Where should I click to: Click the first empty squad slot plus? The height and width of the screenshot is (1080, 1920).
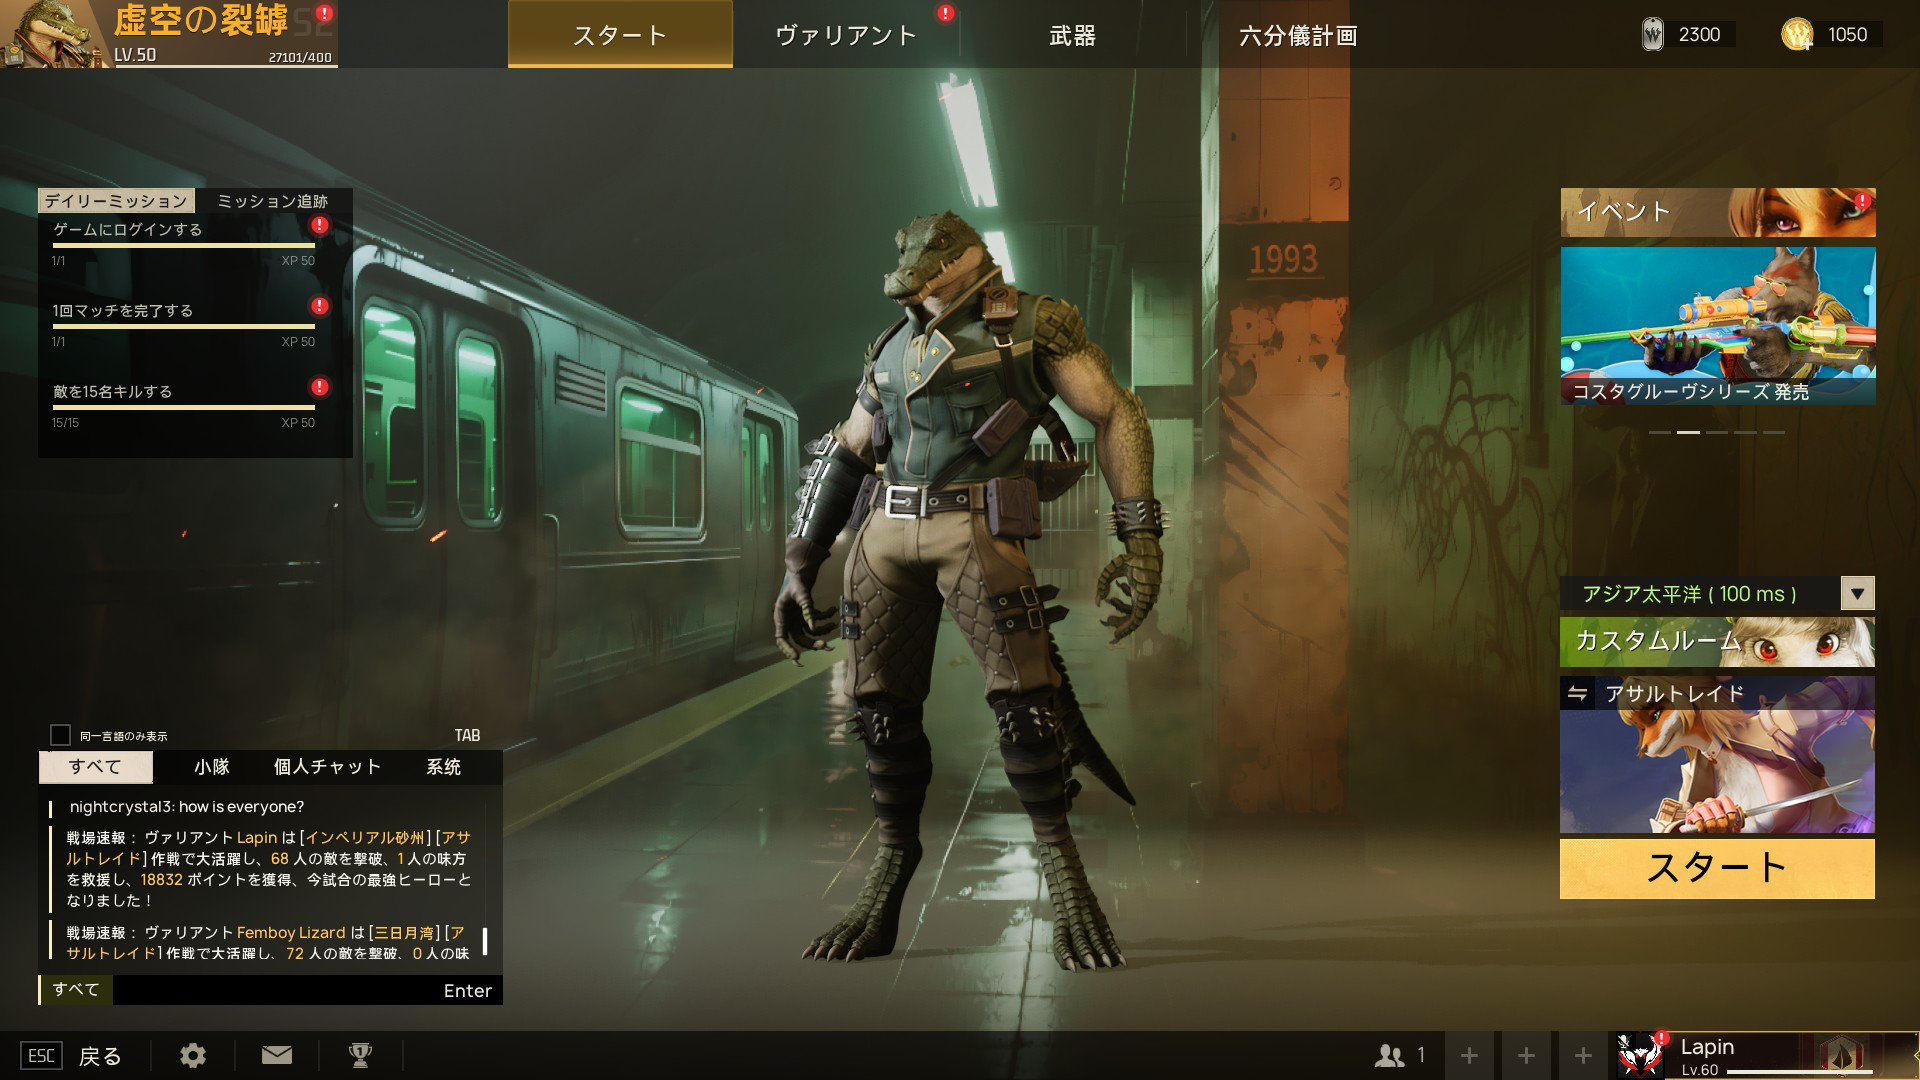1469,1055
